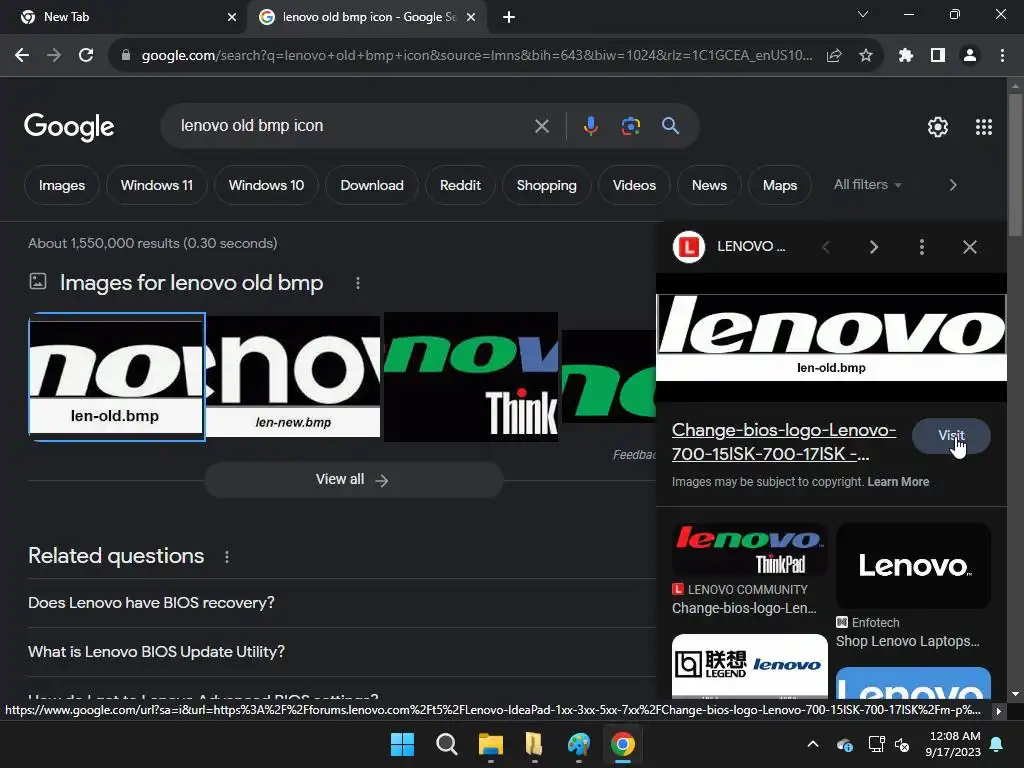Expand the All filters dropdown
Image resolution: width=1024 pixels, height=768 pixels.
pos(868,185)
